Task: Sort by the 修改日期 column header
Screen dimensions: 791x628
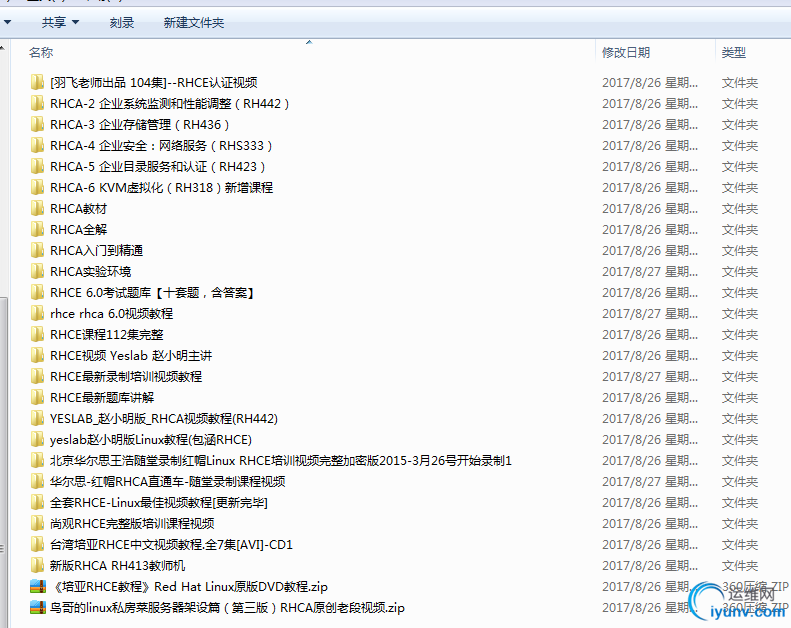Action: point(626,52)
